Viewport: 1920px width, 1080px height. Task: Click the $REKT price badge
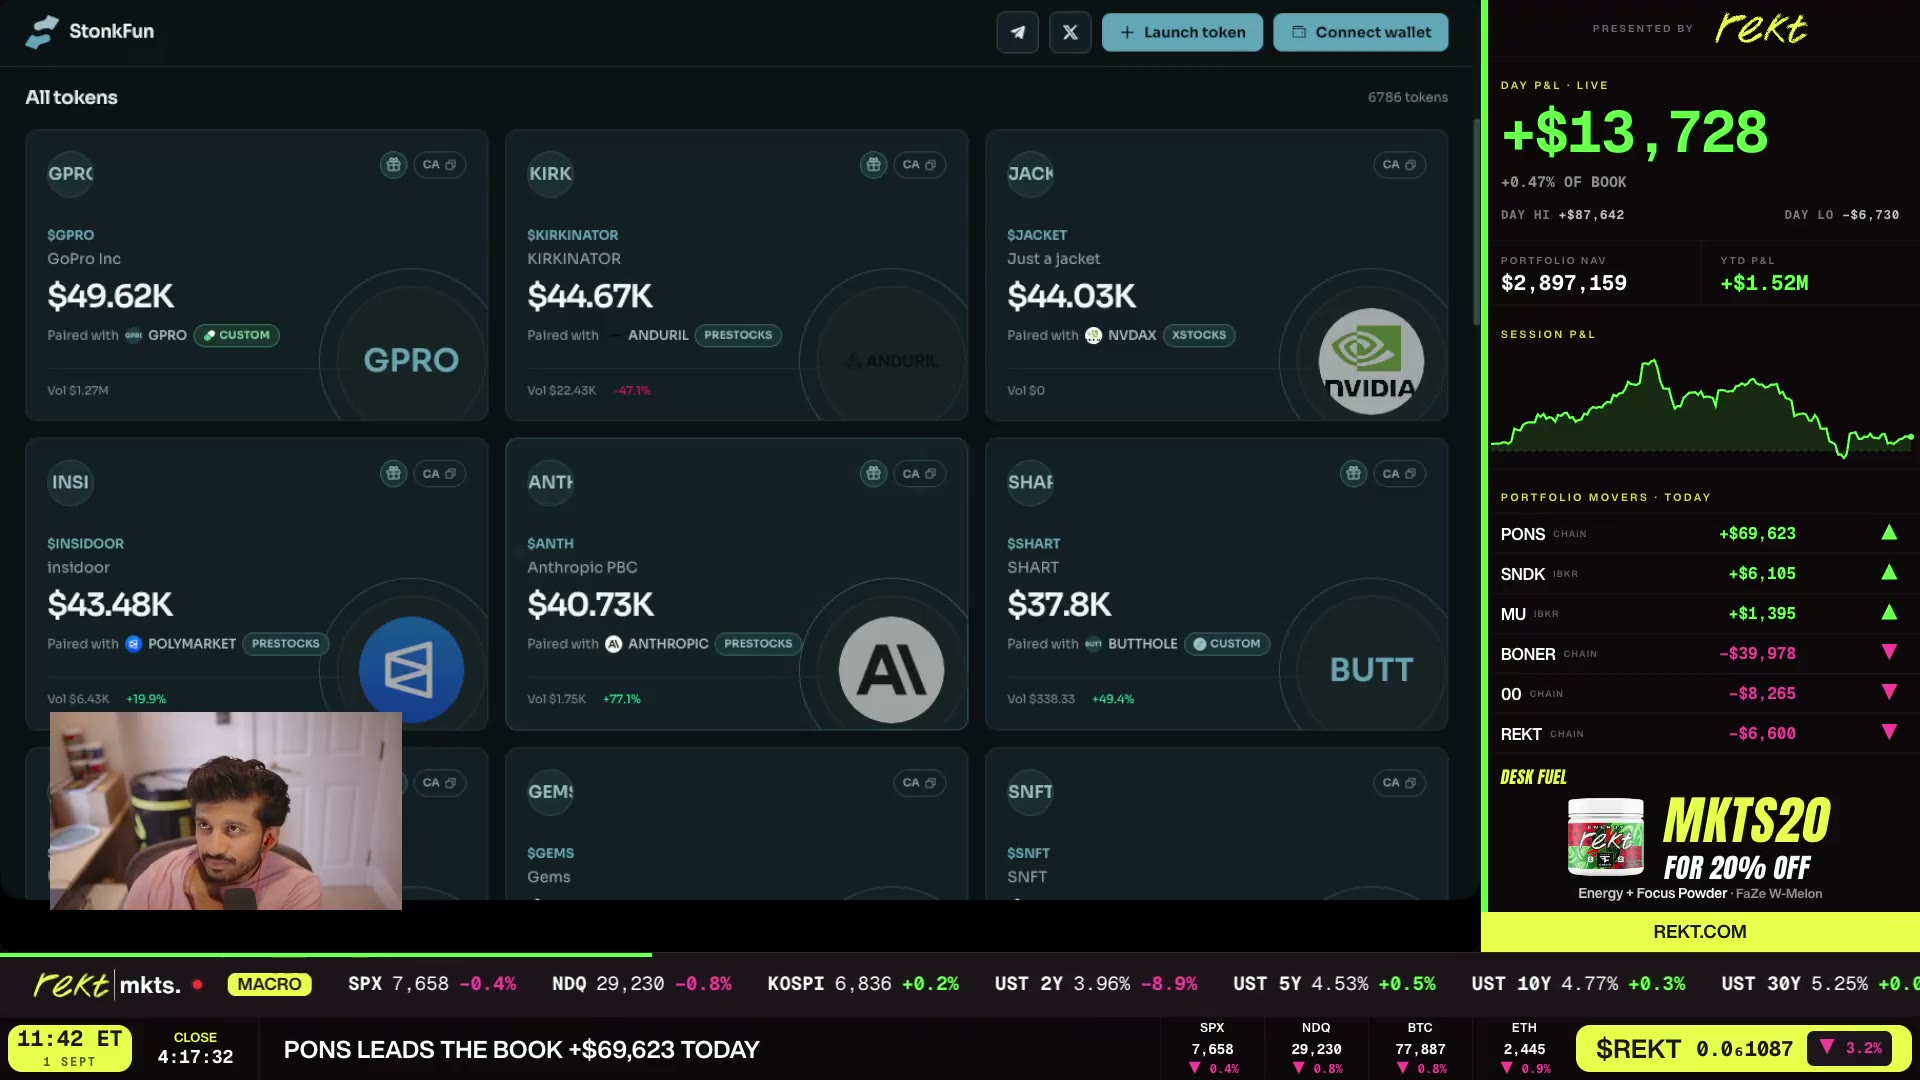(x=1743, y=1049)
